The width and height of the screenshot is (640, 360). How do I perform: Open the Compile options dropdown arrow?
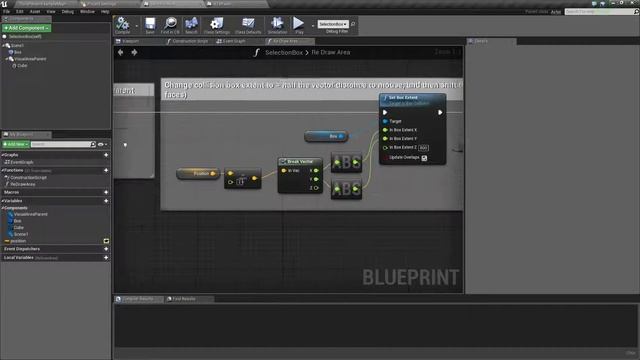coord(136,26)
